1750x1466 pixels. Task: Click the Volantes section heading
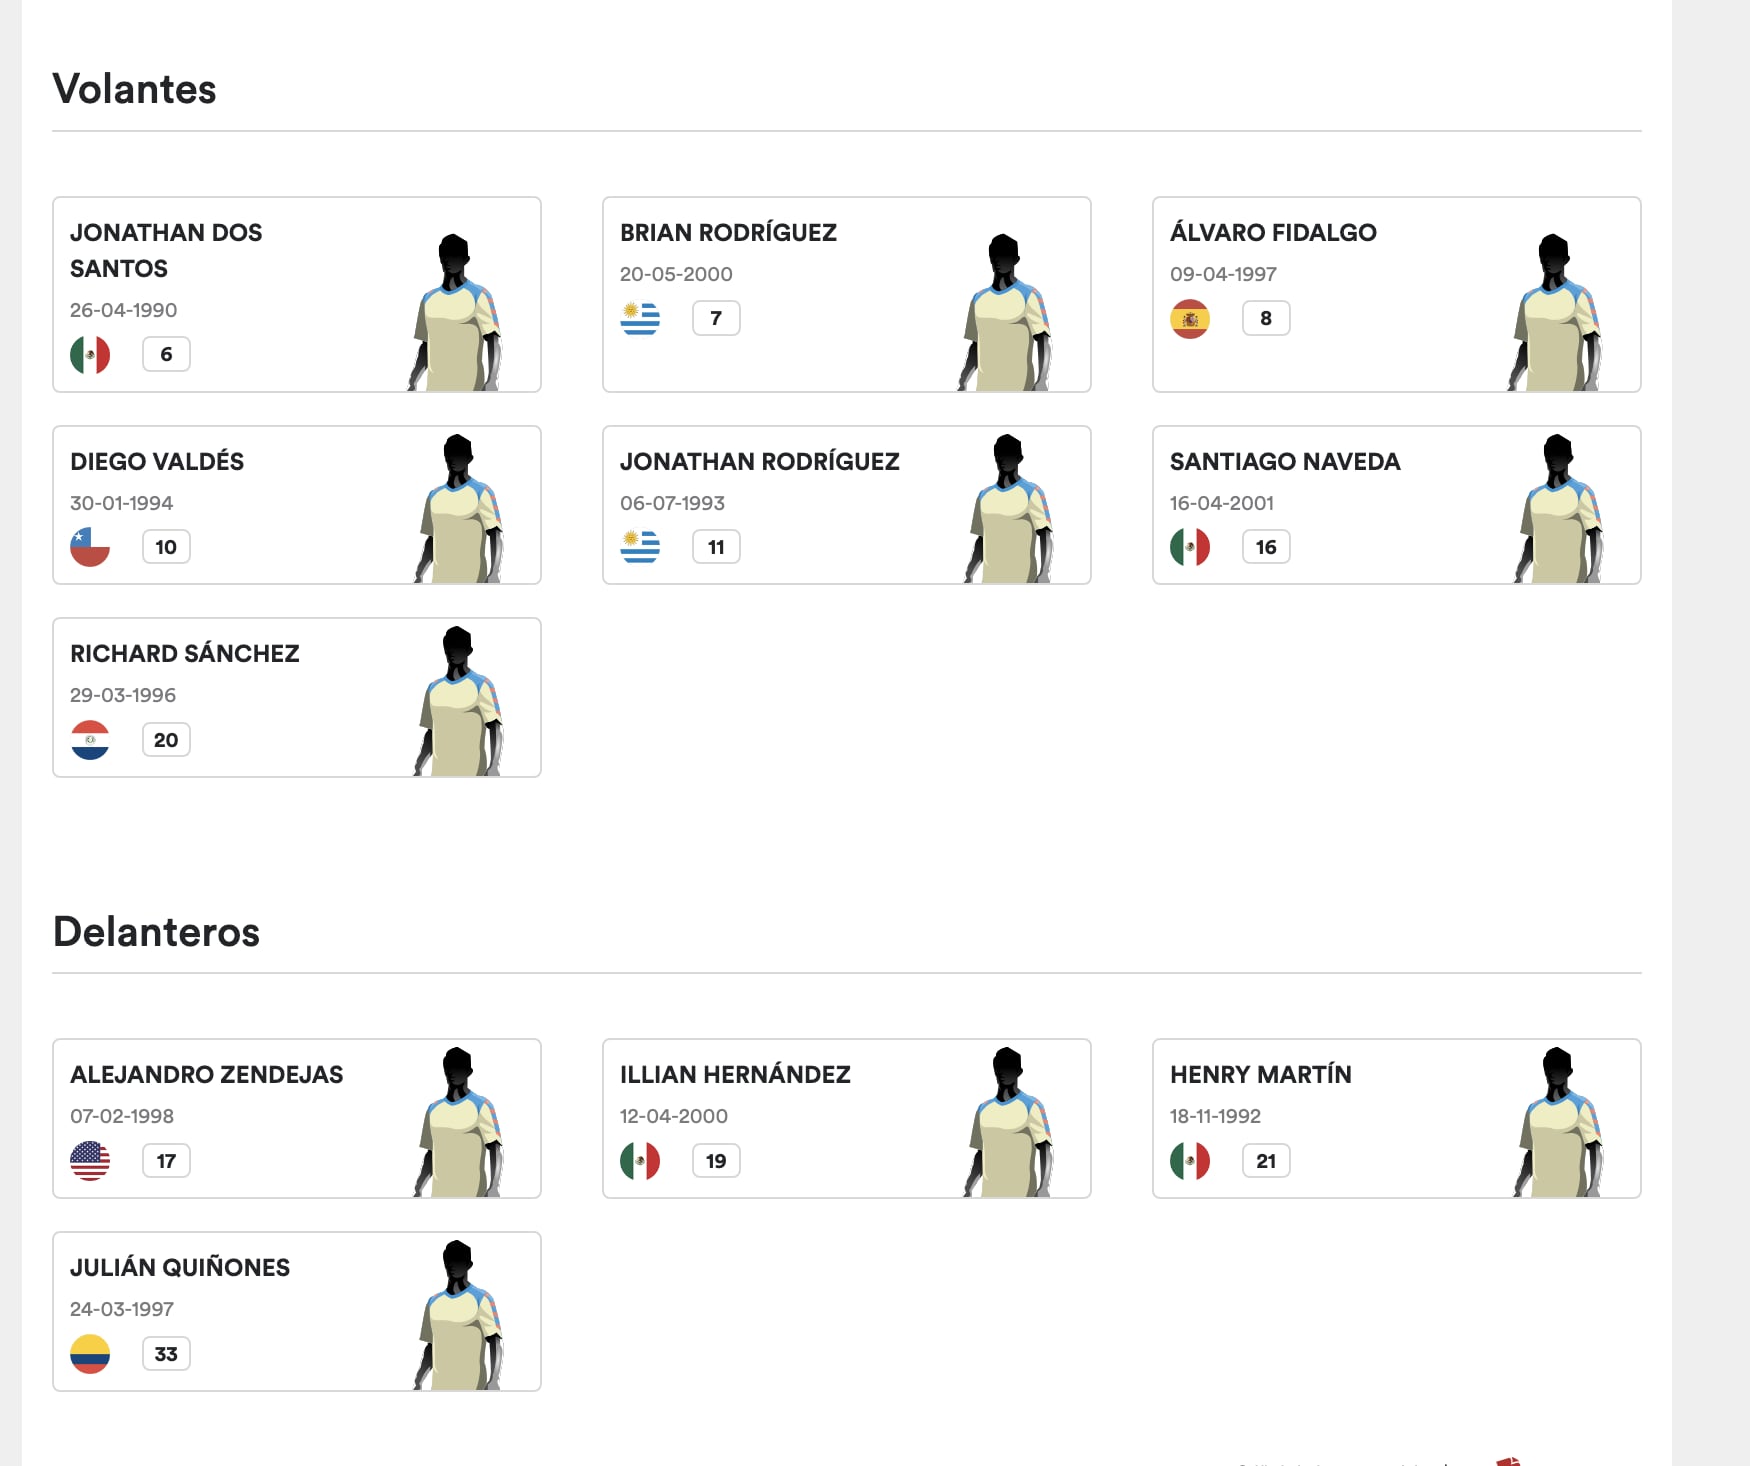pos(135,89)
